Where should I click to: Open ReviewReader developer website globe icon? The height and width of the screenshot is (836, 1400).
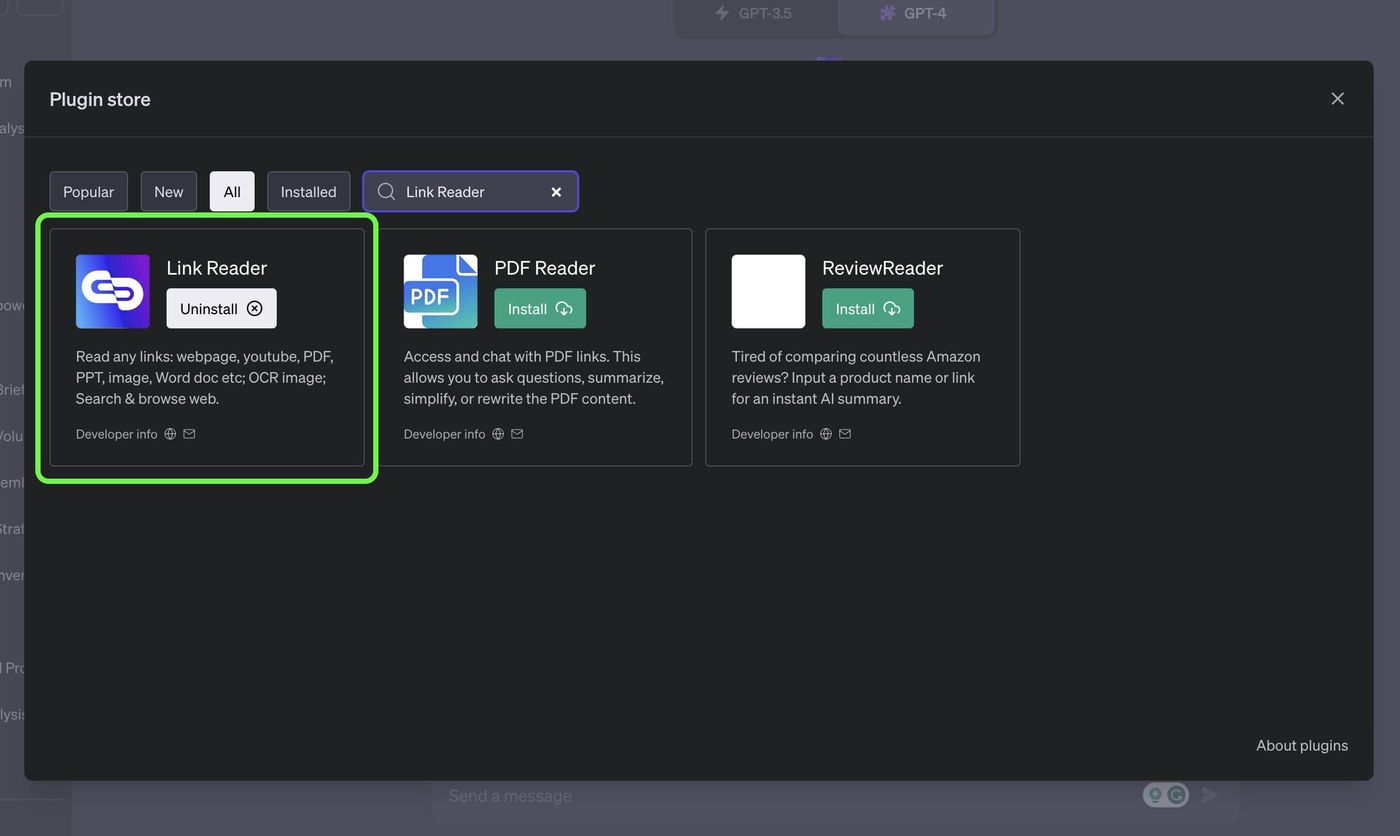(x=826, y=434)
